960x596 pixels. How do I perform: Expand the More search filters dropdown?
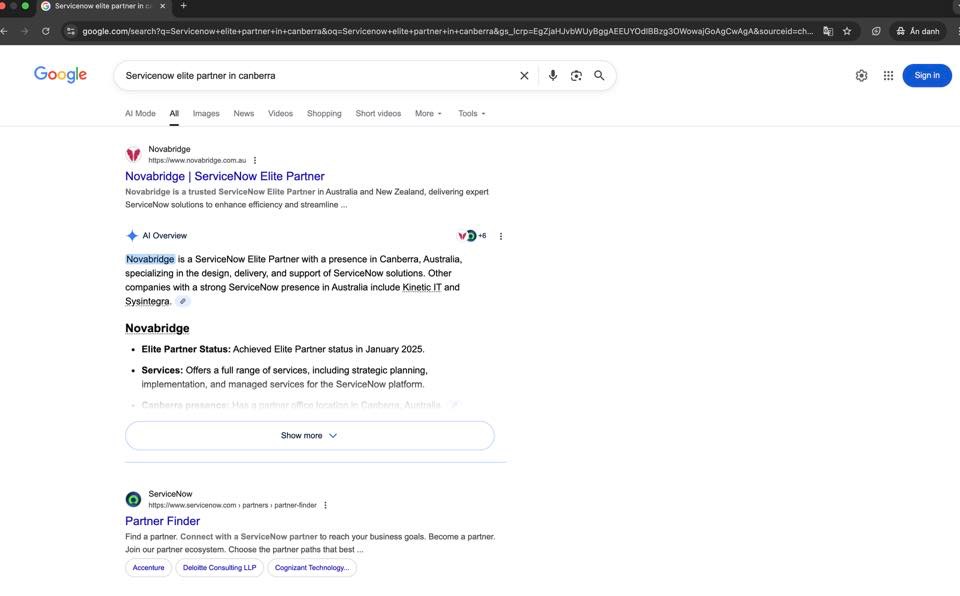[428, 113]
